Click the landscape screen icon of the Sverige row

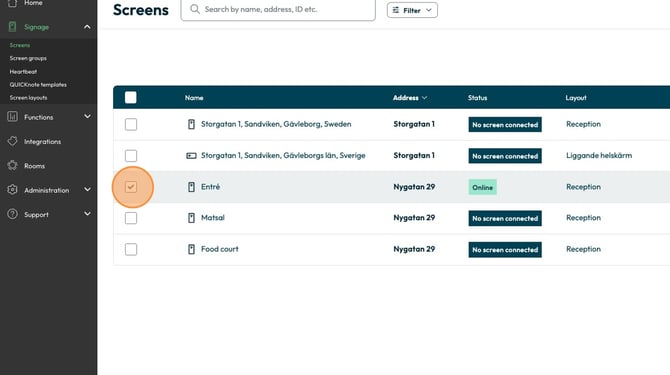pyautogui.click(x=191, y=155)
